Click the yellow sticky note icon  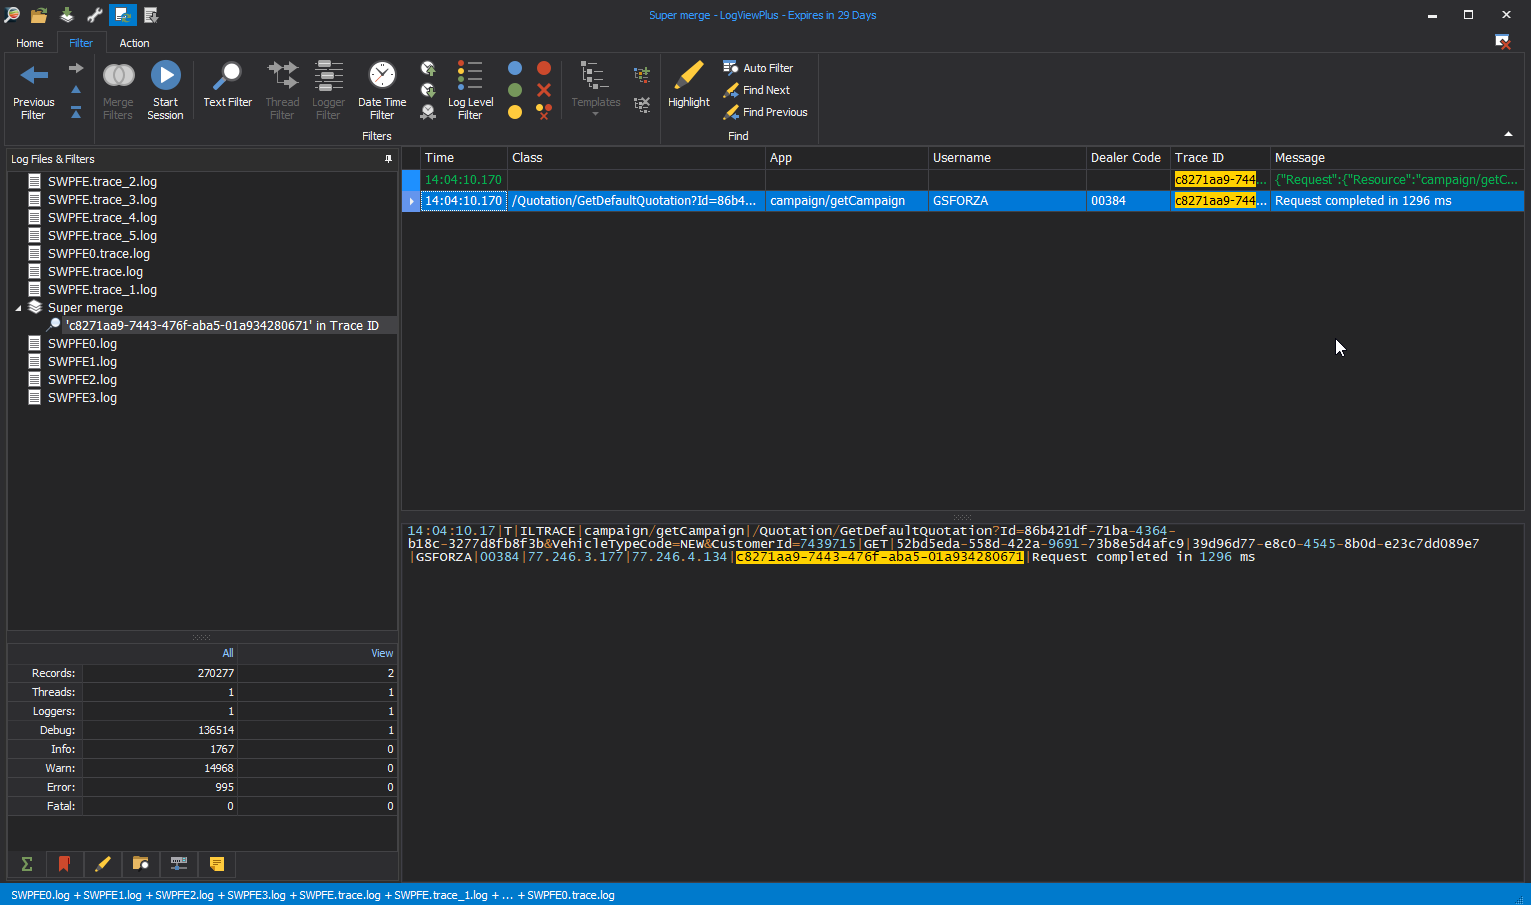217,864
